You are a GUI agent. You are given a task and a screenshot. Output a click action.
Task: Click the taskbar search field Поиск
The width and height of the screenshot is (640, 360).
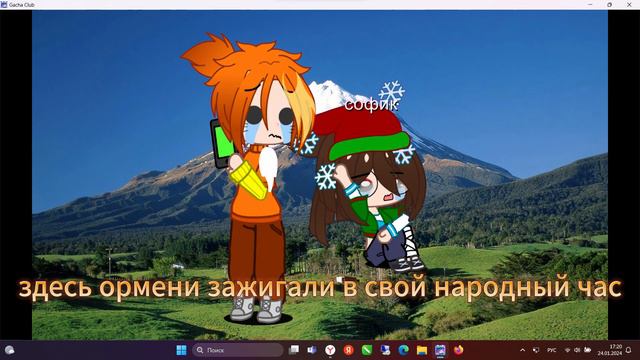238,350
